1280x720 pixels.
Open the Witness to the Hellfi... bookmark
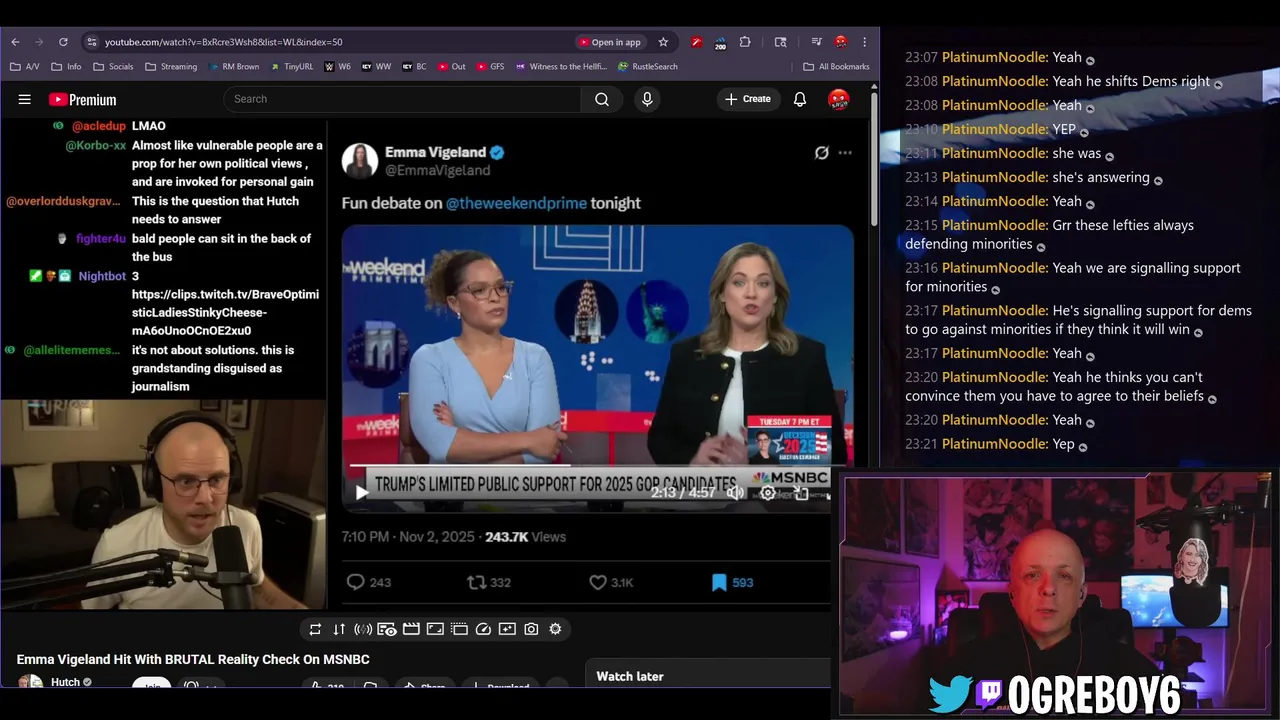pos(561,67)
